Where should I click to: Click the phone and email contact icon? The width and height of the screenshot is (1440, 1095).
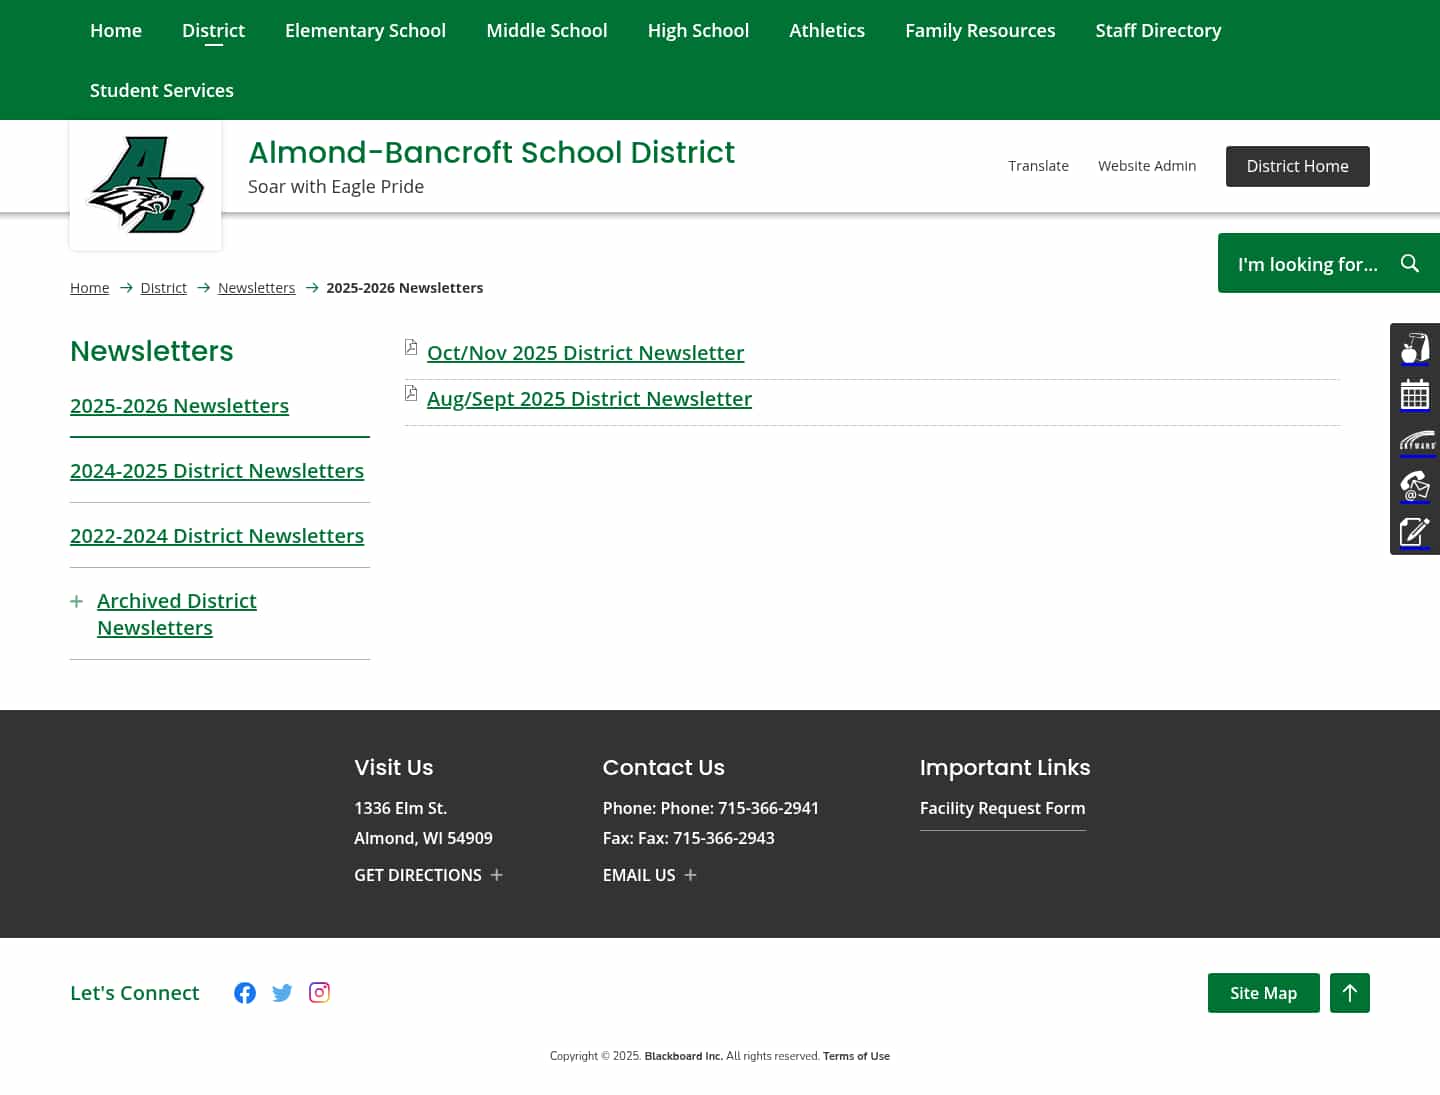point(1415,487)
